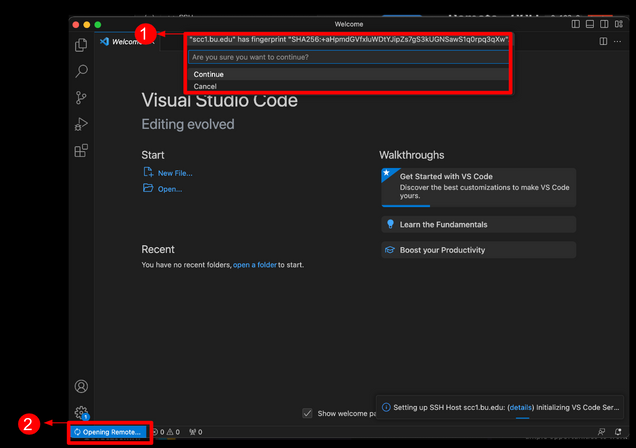Open Get Started with VS Code walkthrough

[479, 187]
